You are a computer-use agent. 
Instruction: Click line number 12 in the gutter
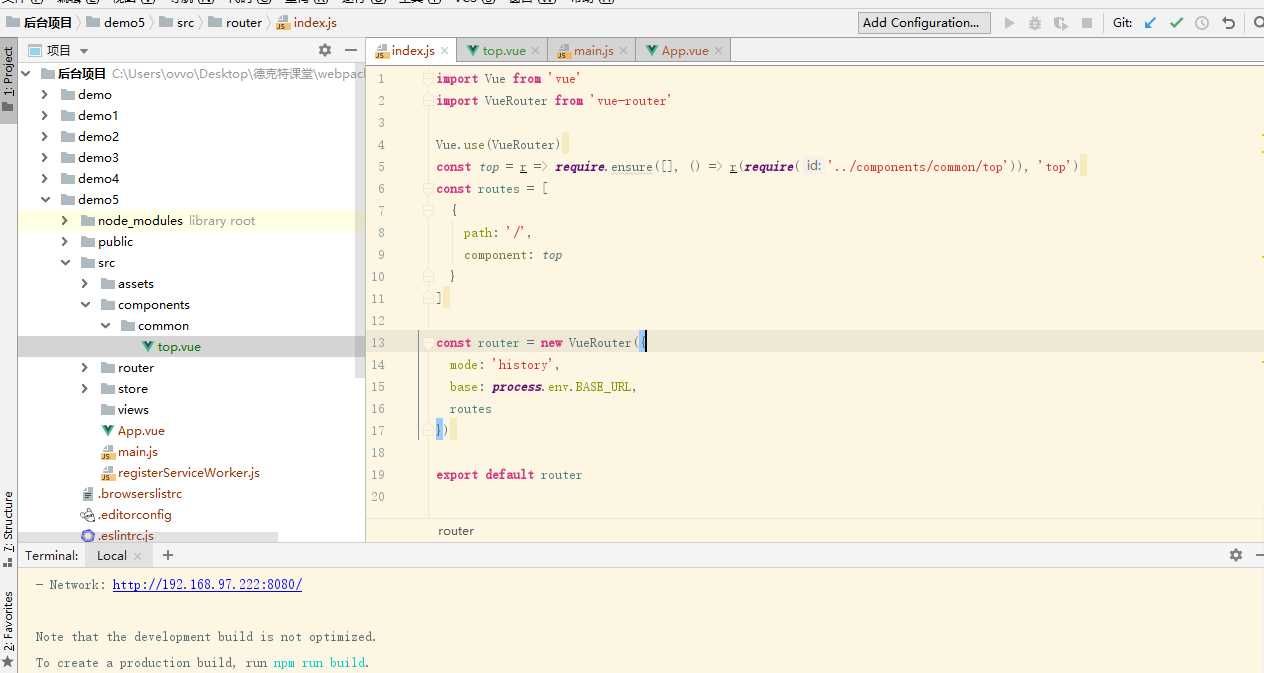378,321
